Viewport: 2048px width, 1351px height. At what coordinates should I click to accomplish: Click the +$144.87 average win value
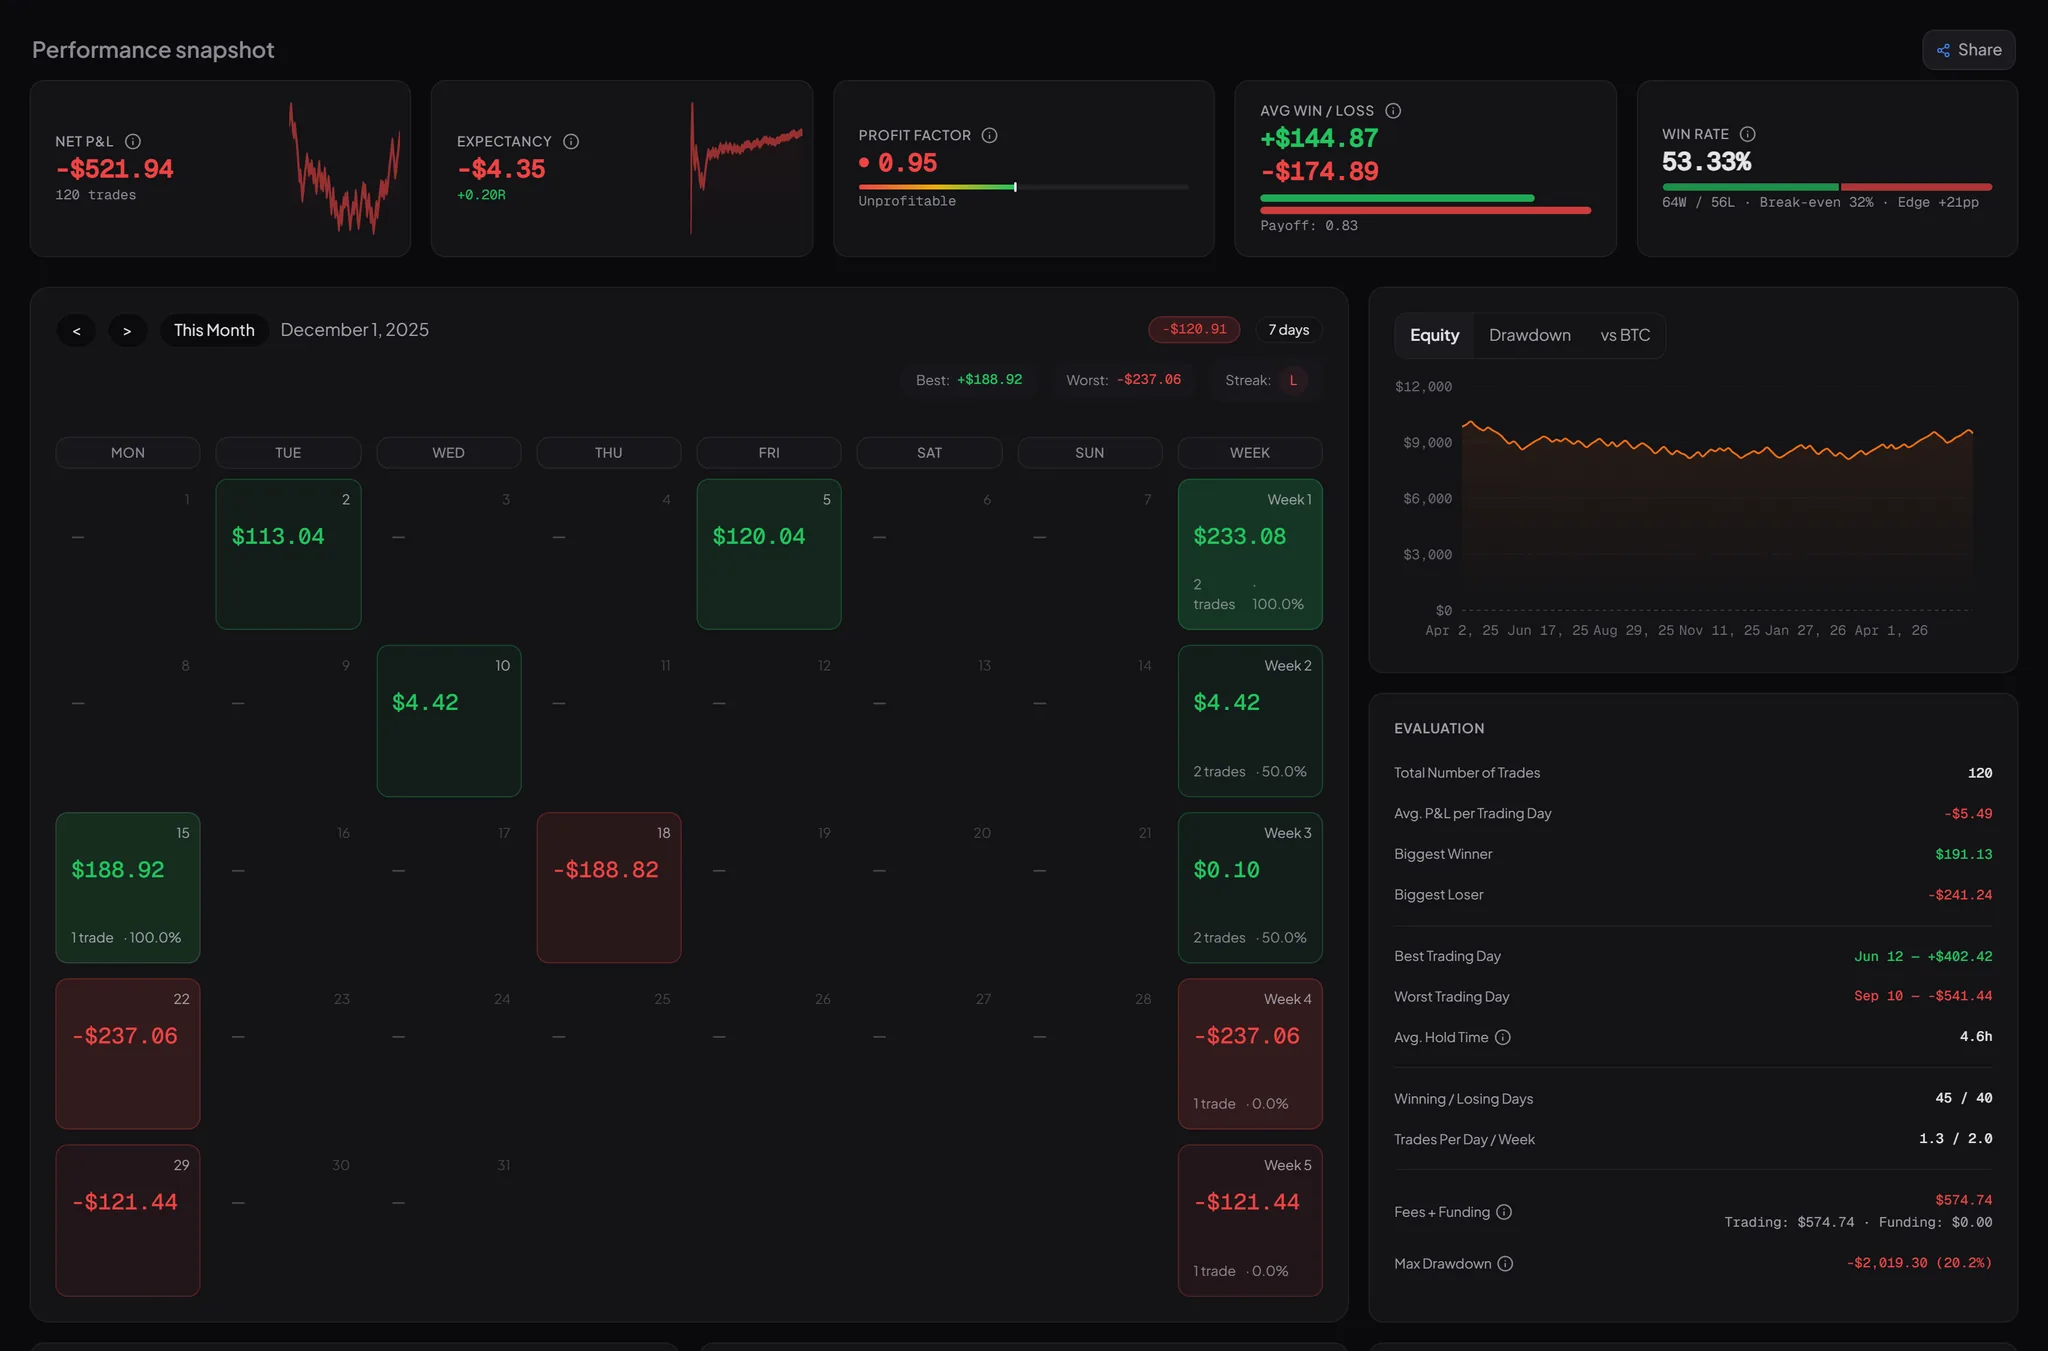tap(1319, 138)
